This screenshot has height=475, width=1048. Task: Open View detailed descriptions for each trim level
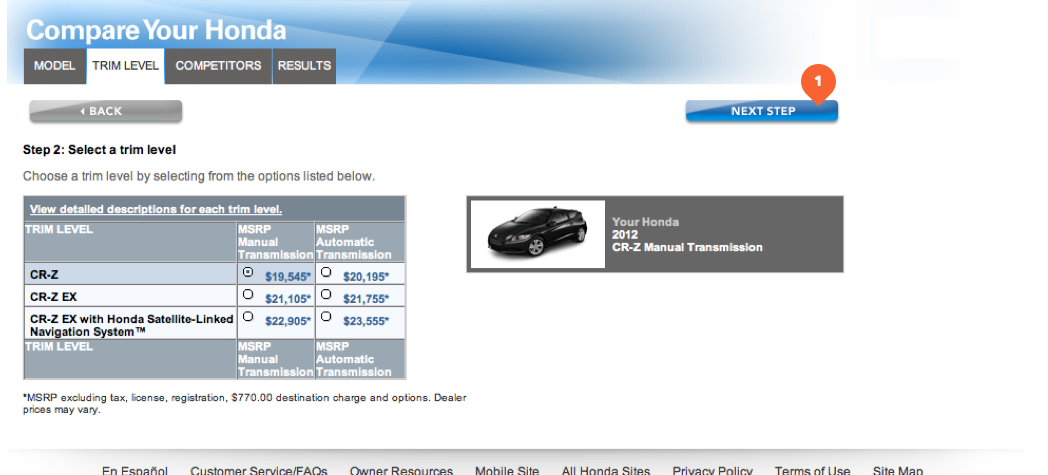pyautogui.click(x=156, y=209)
